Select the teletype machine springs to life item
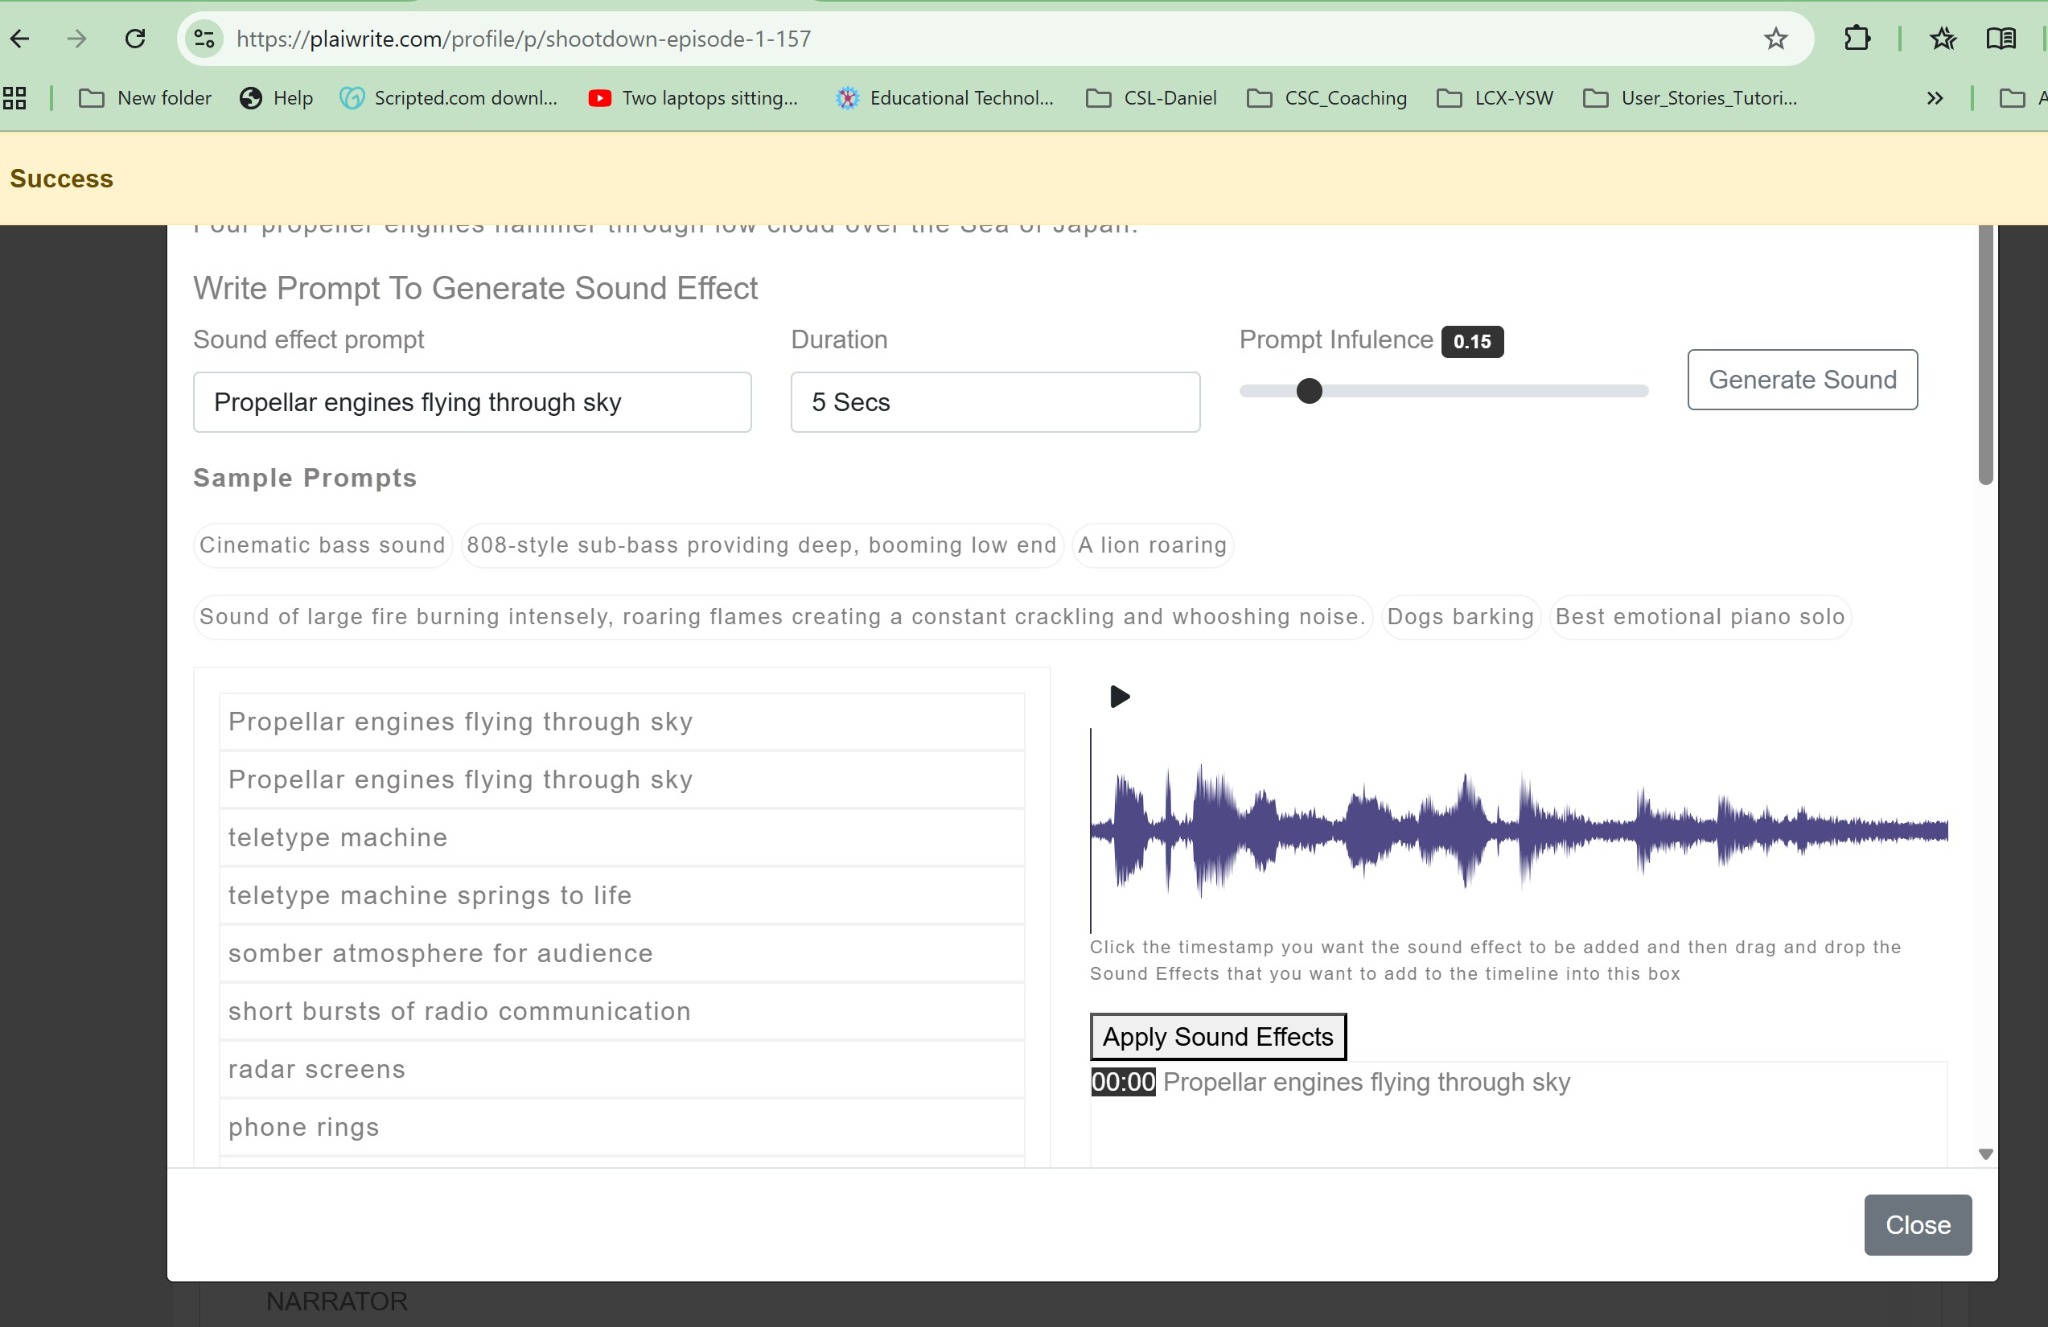The image size is (2048, 1327). point(621,896)
